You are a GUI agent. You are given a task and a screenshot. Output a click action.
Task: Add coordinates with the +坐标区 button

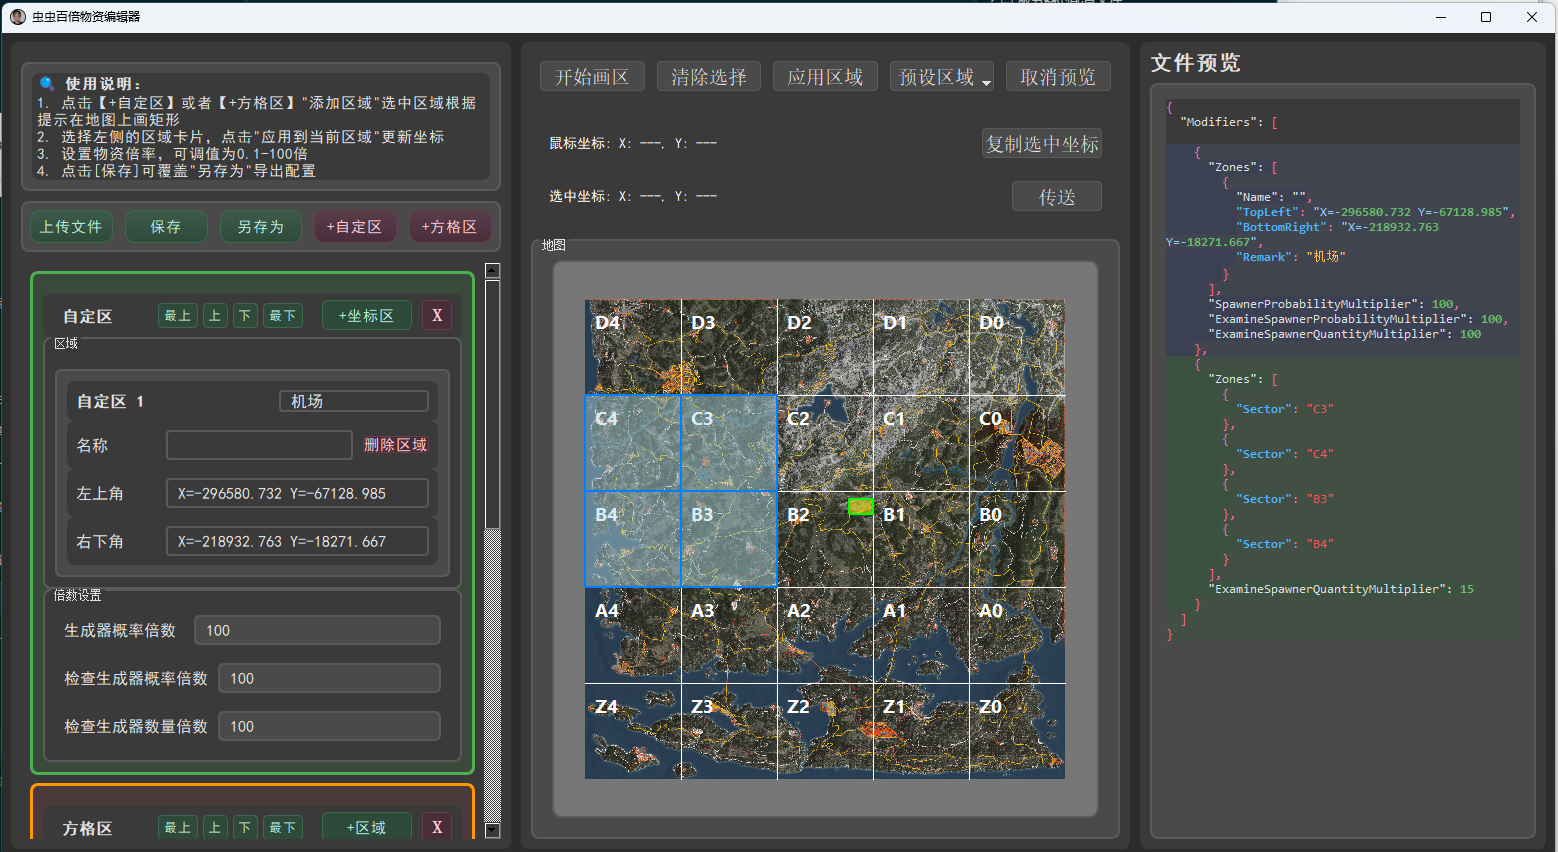pyautogui.click(x=366, y=315)
